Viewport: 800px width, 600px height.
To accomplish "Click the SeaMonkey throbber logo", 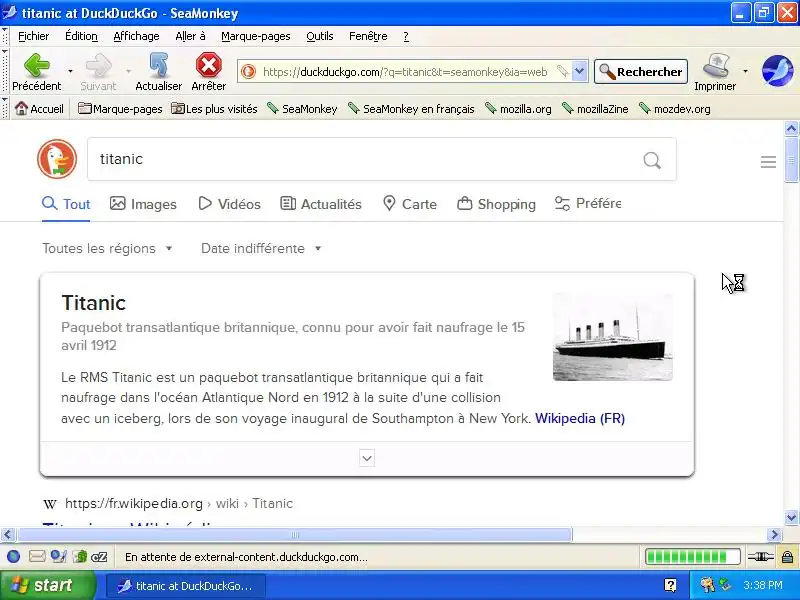I will [778, 71].
